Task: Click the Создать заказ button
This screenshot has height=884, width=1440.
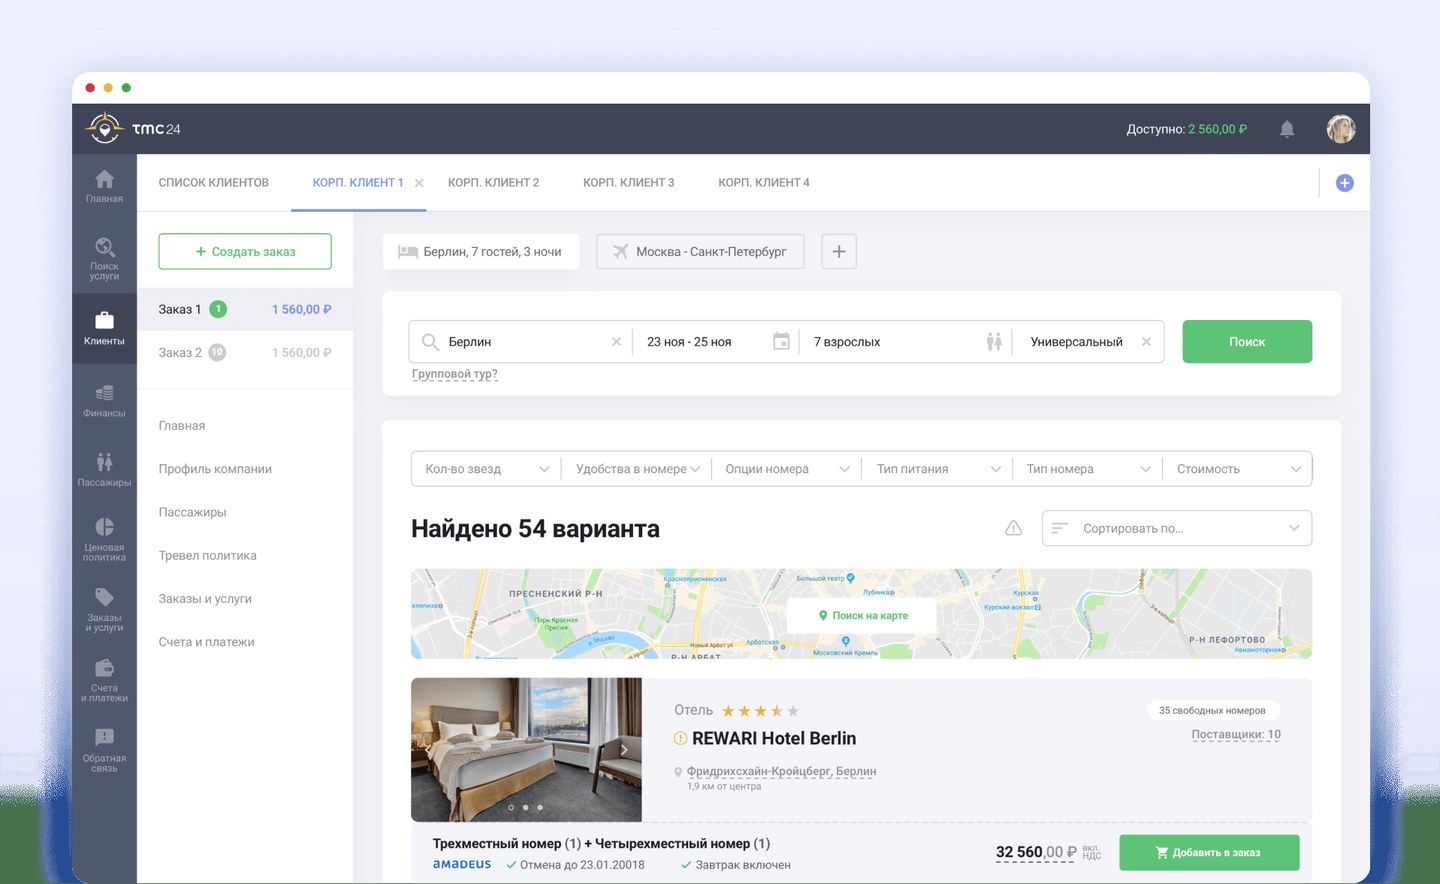Action: (245, 251)
